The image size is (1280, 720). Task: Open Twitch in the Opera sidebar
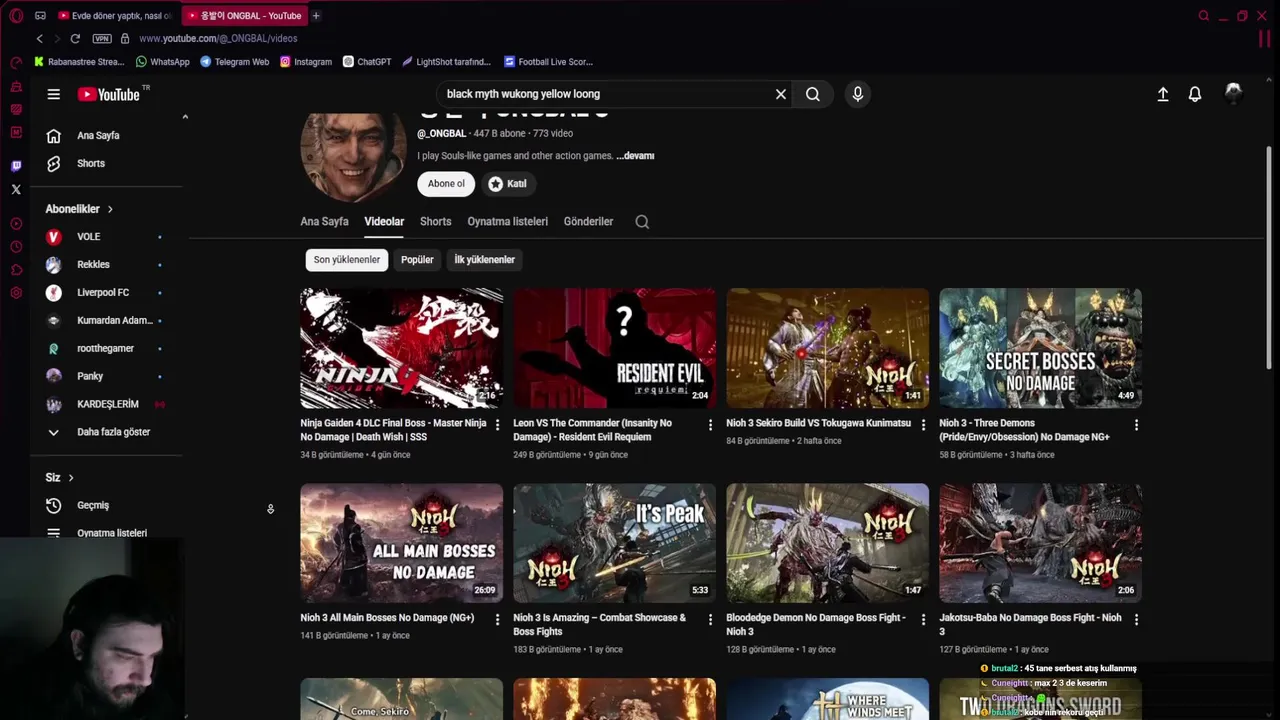pos(16,166)
